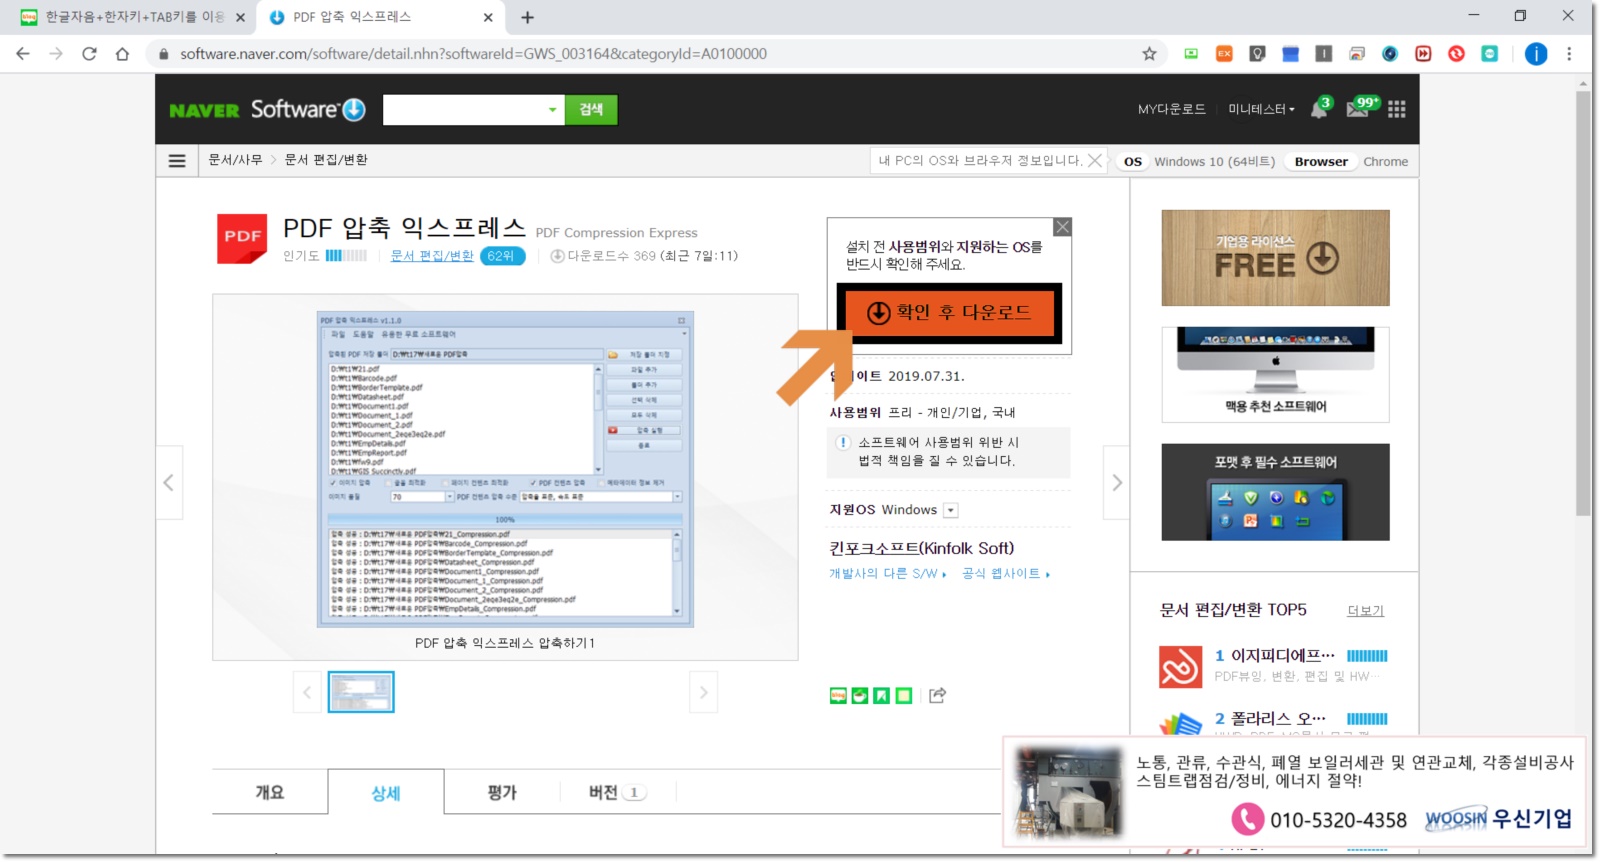Viewport: 1600px width, 862px height.
Task: Click the 62위 ranking badge
Action: [x=502, y=256]
